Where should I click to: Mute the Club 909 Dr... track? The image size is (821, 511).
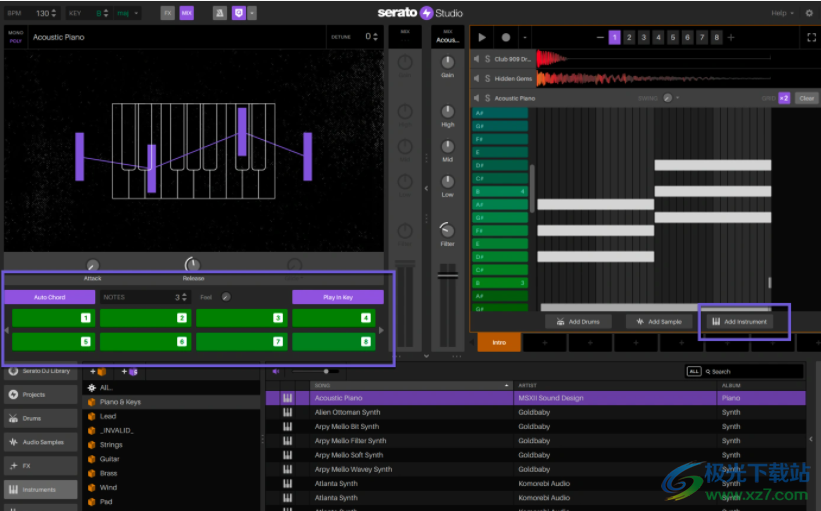tap(476, 59)
